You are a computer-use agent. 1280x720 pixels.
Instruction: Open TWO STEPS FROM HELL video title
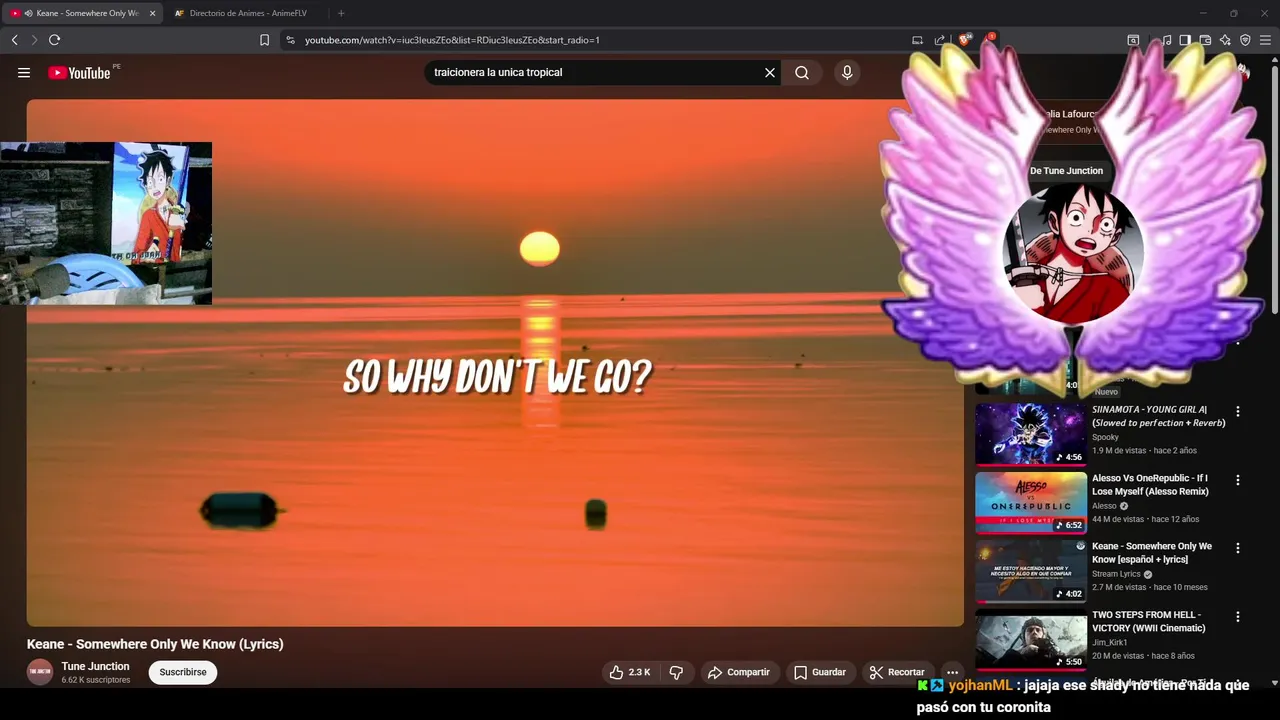[x=1148, y=621]
